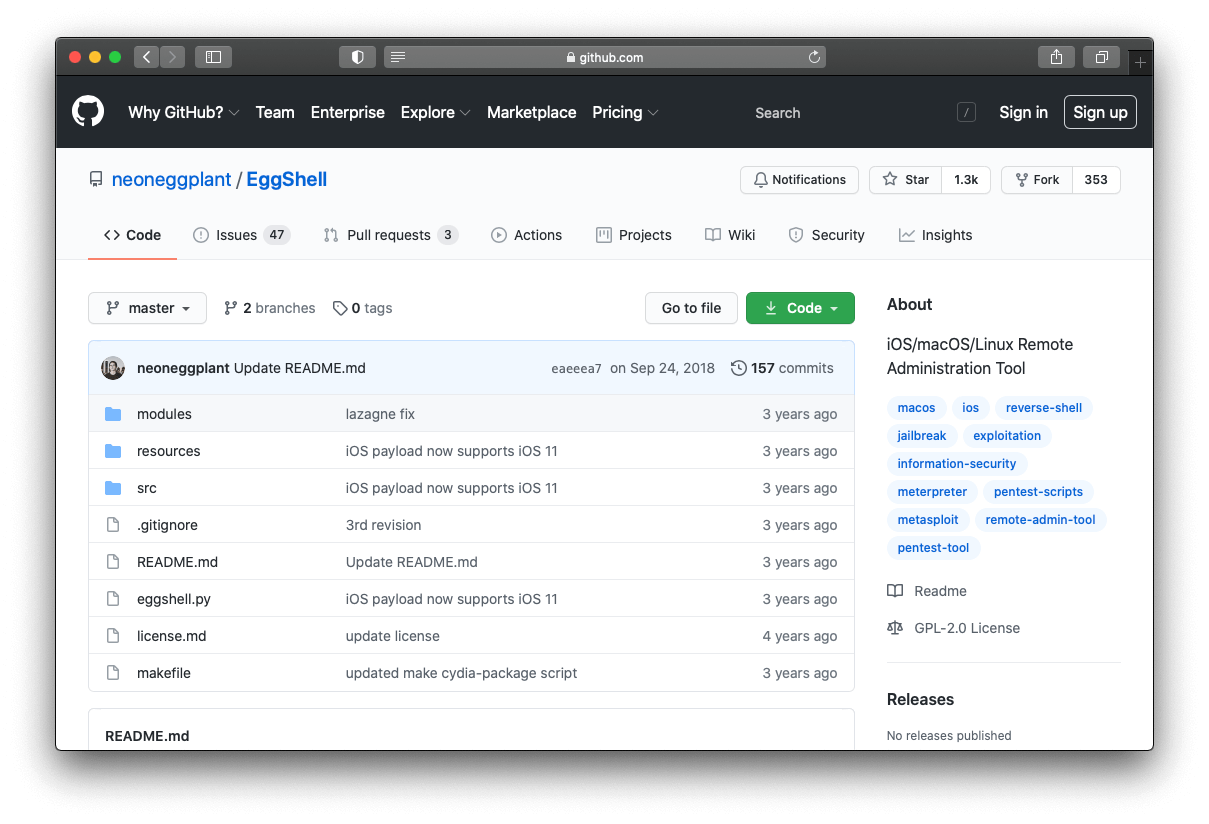
Task: Click the repository book icon near neoneggplant
Action: click(96, 180)
